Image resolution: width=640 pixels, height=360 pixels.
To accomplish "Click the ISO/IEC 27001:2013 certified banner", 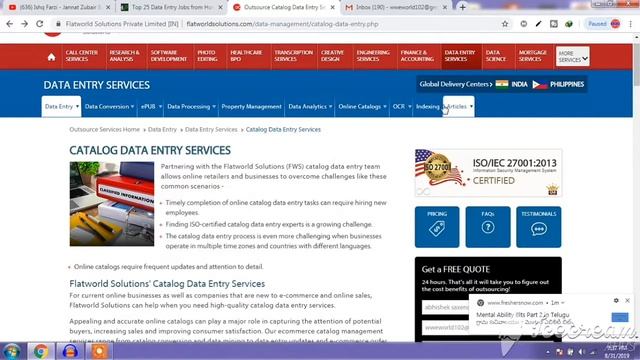I will coord(488,173).
